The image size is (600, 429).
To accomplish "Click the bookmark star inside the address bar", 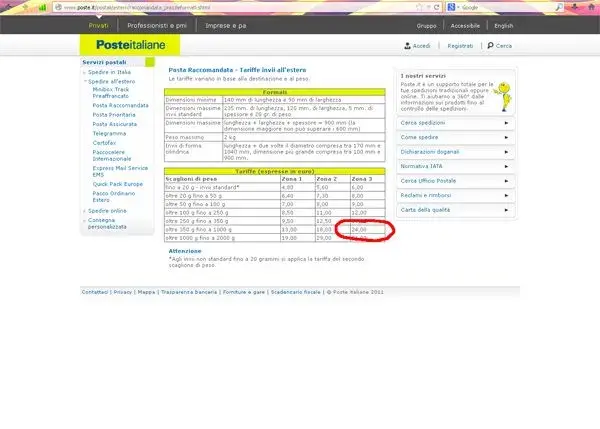I will coord(419,7).
